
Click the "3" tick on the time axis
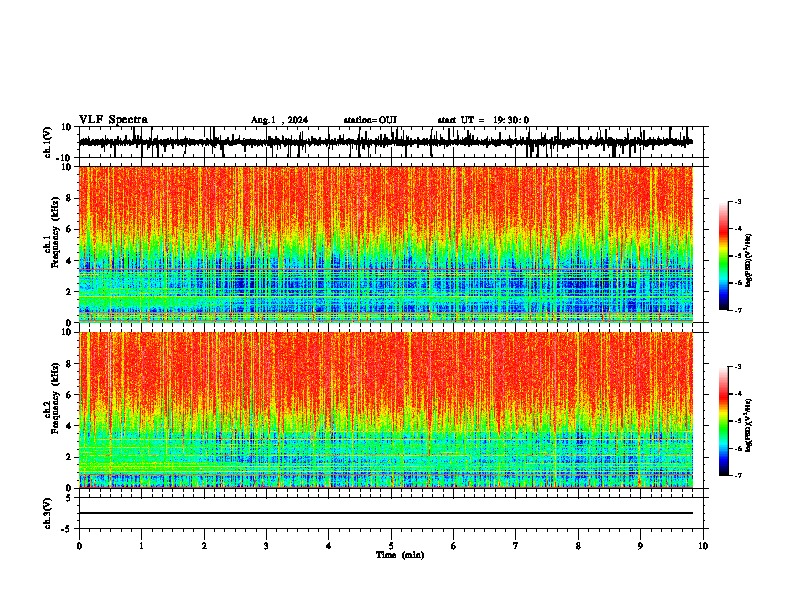[266, 546]
